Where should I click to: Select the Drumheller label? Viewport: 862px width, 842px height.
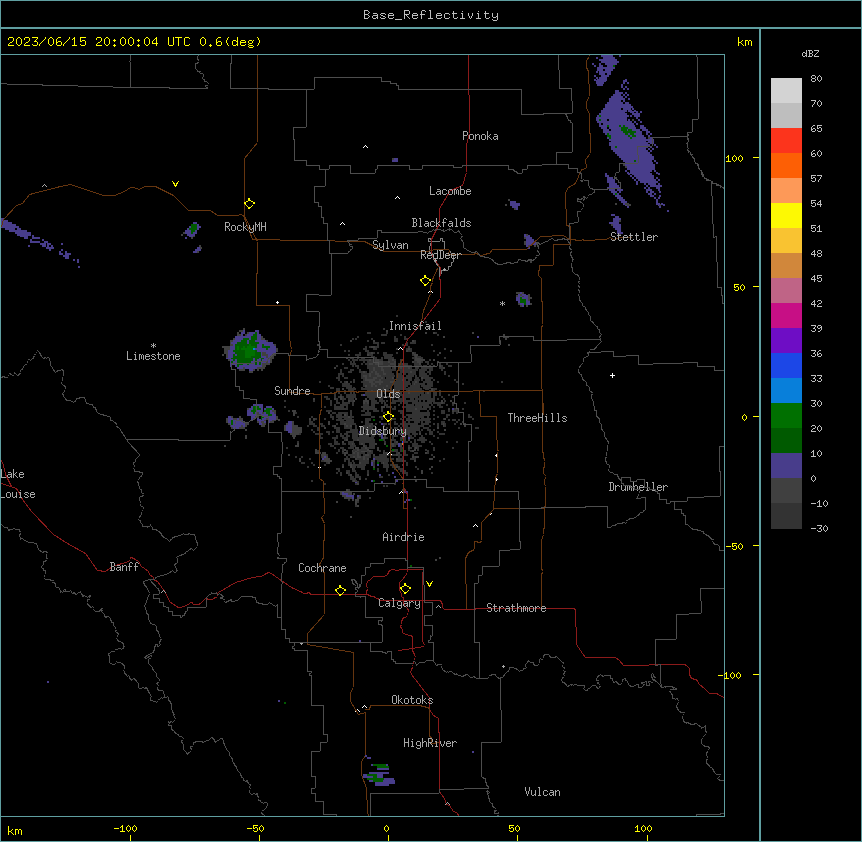pos(638,487)
